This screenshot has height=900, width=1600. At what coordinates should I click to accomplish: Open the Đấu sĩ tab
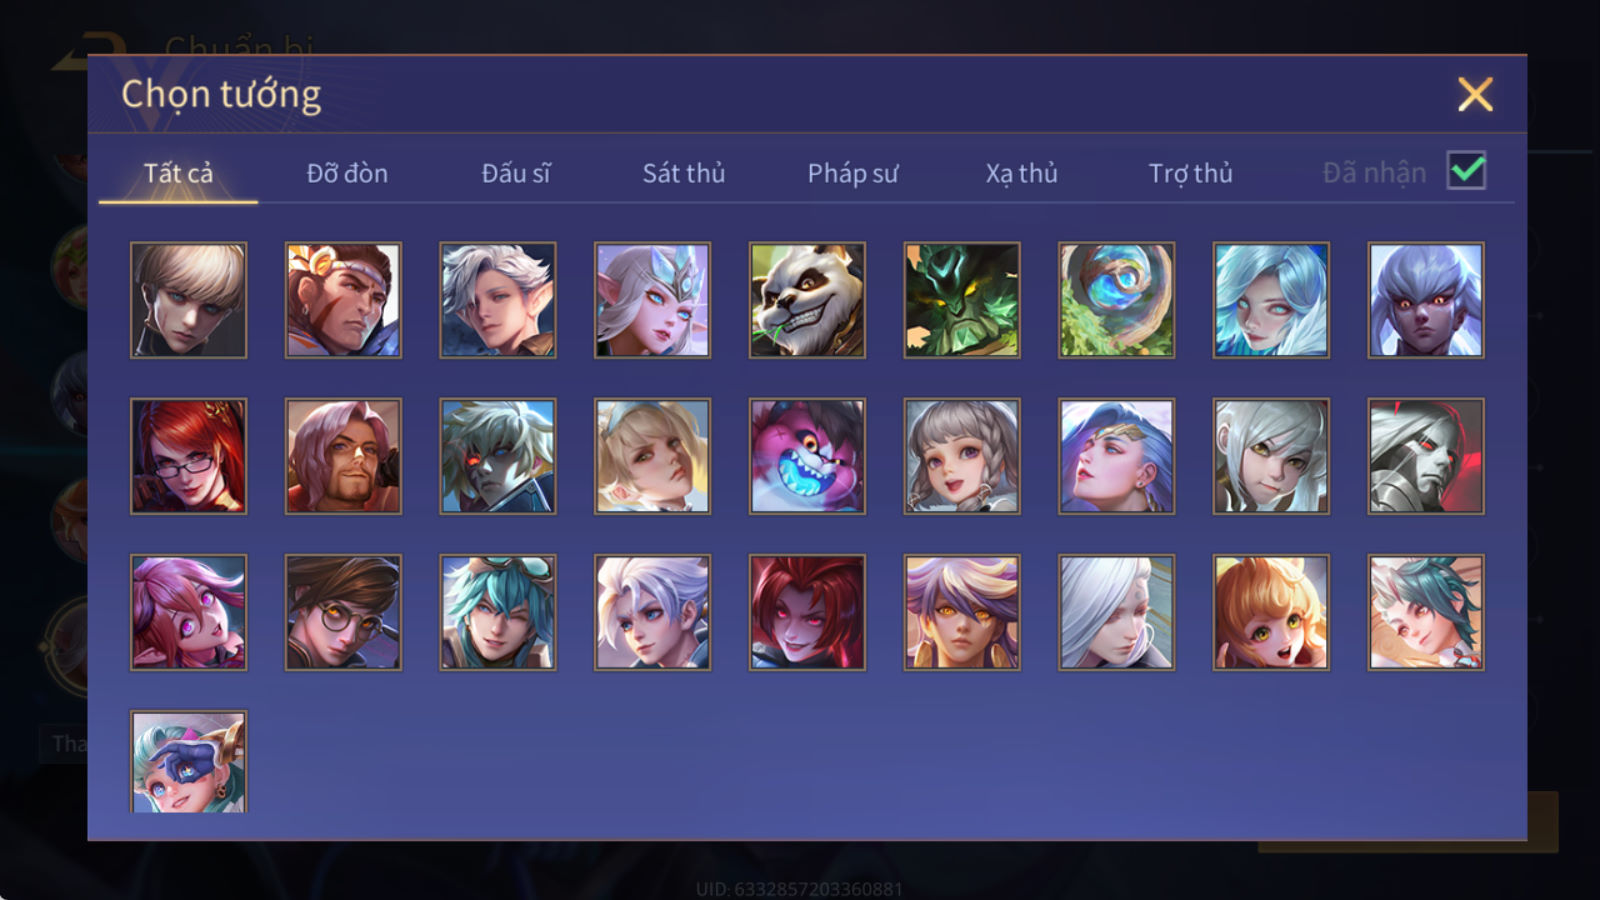(x=516, y=173)
